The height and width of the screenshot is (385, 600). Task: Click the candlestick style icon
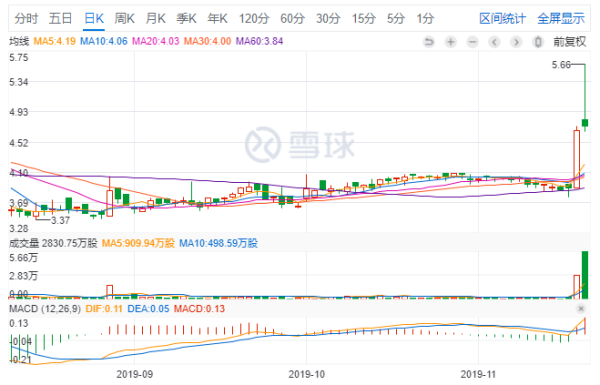[x=538, y=41]
